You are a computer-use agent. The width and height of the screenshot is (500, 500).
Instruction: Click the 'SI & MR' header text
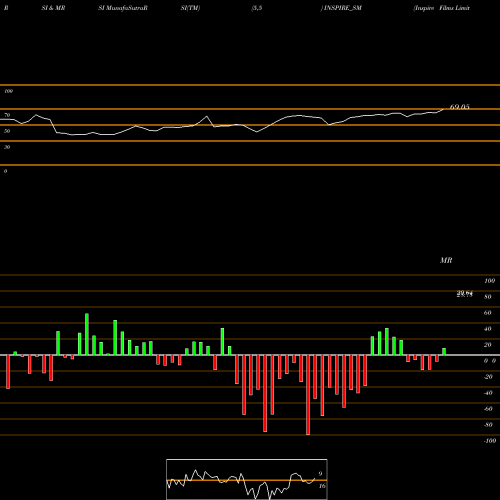tap(53, 8)
